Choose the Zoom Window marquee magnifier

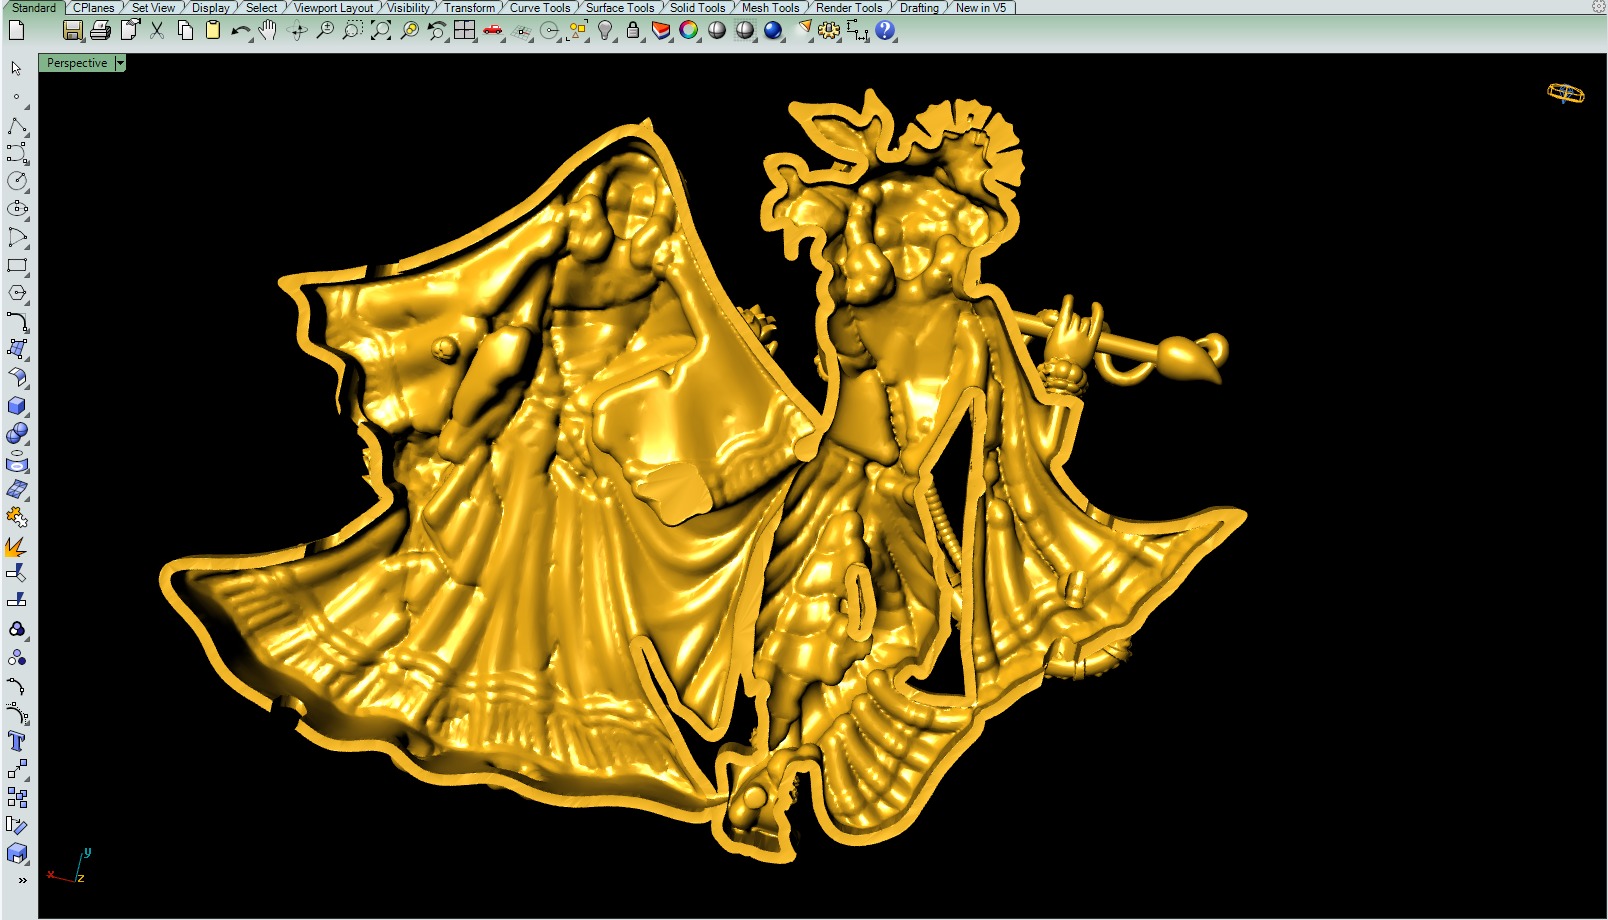pyautogui.click(x=353, y=30)
